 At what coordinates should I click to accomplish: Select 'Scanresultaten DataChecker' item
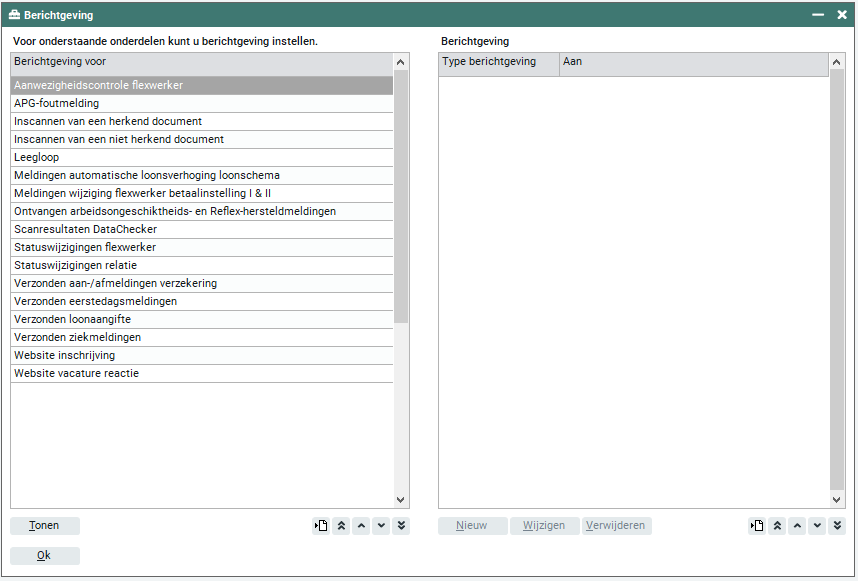pos(85,230)
